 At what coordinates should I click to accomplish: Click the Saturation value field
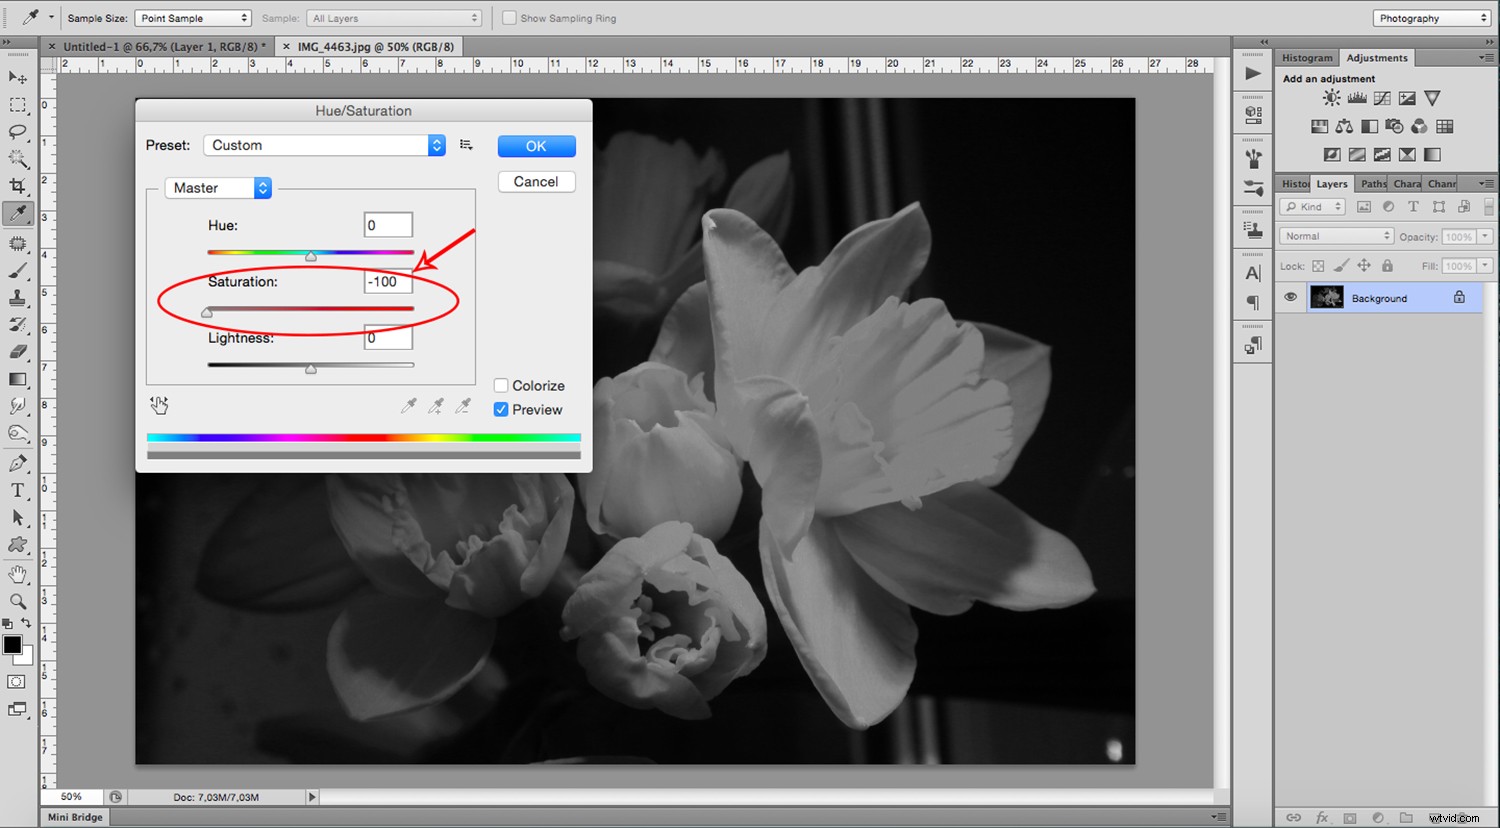388,282
